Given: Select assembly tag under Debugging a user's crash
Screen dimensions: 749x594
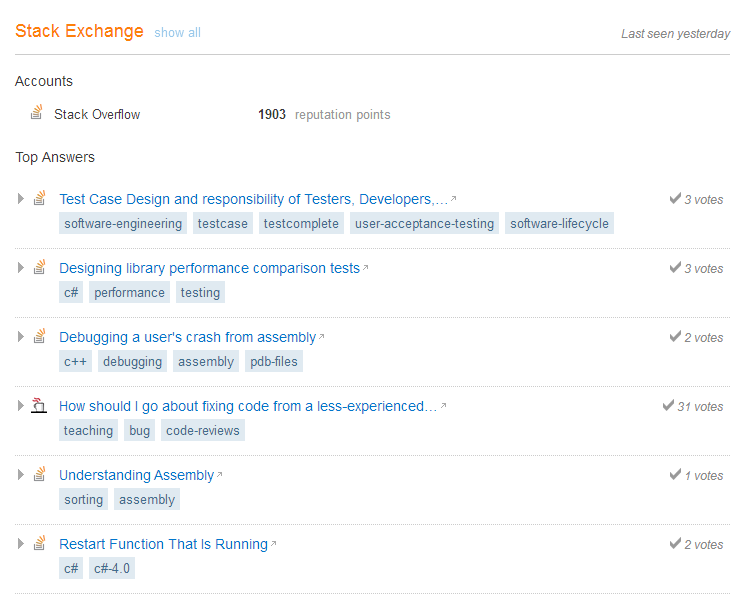Looking at the screenshot, I should [x=206, y=361].
